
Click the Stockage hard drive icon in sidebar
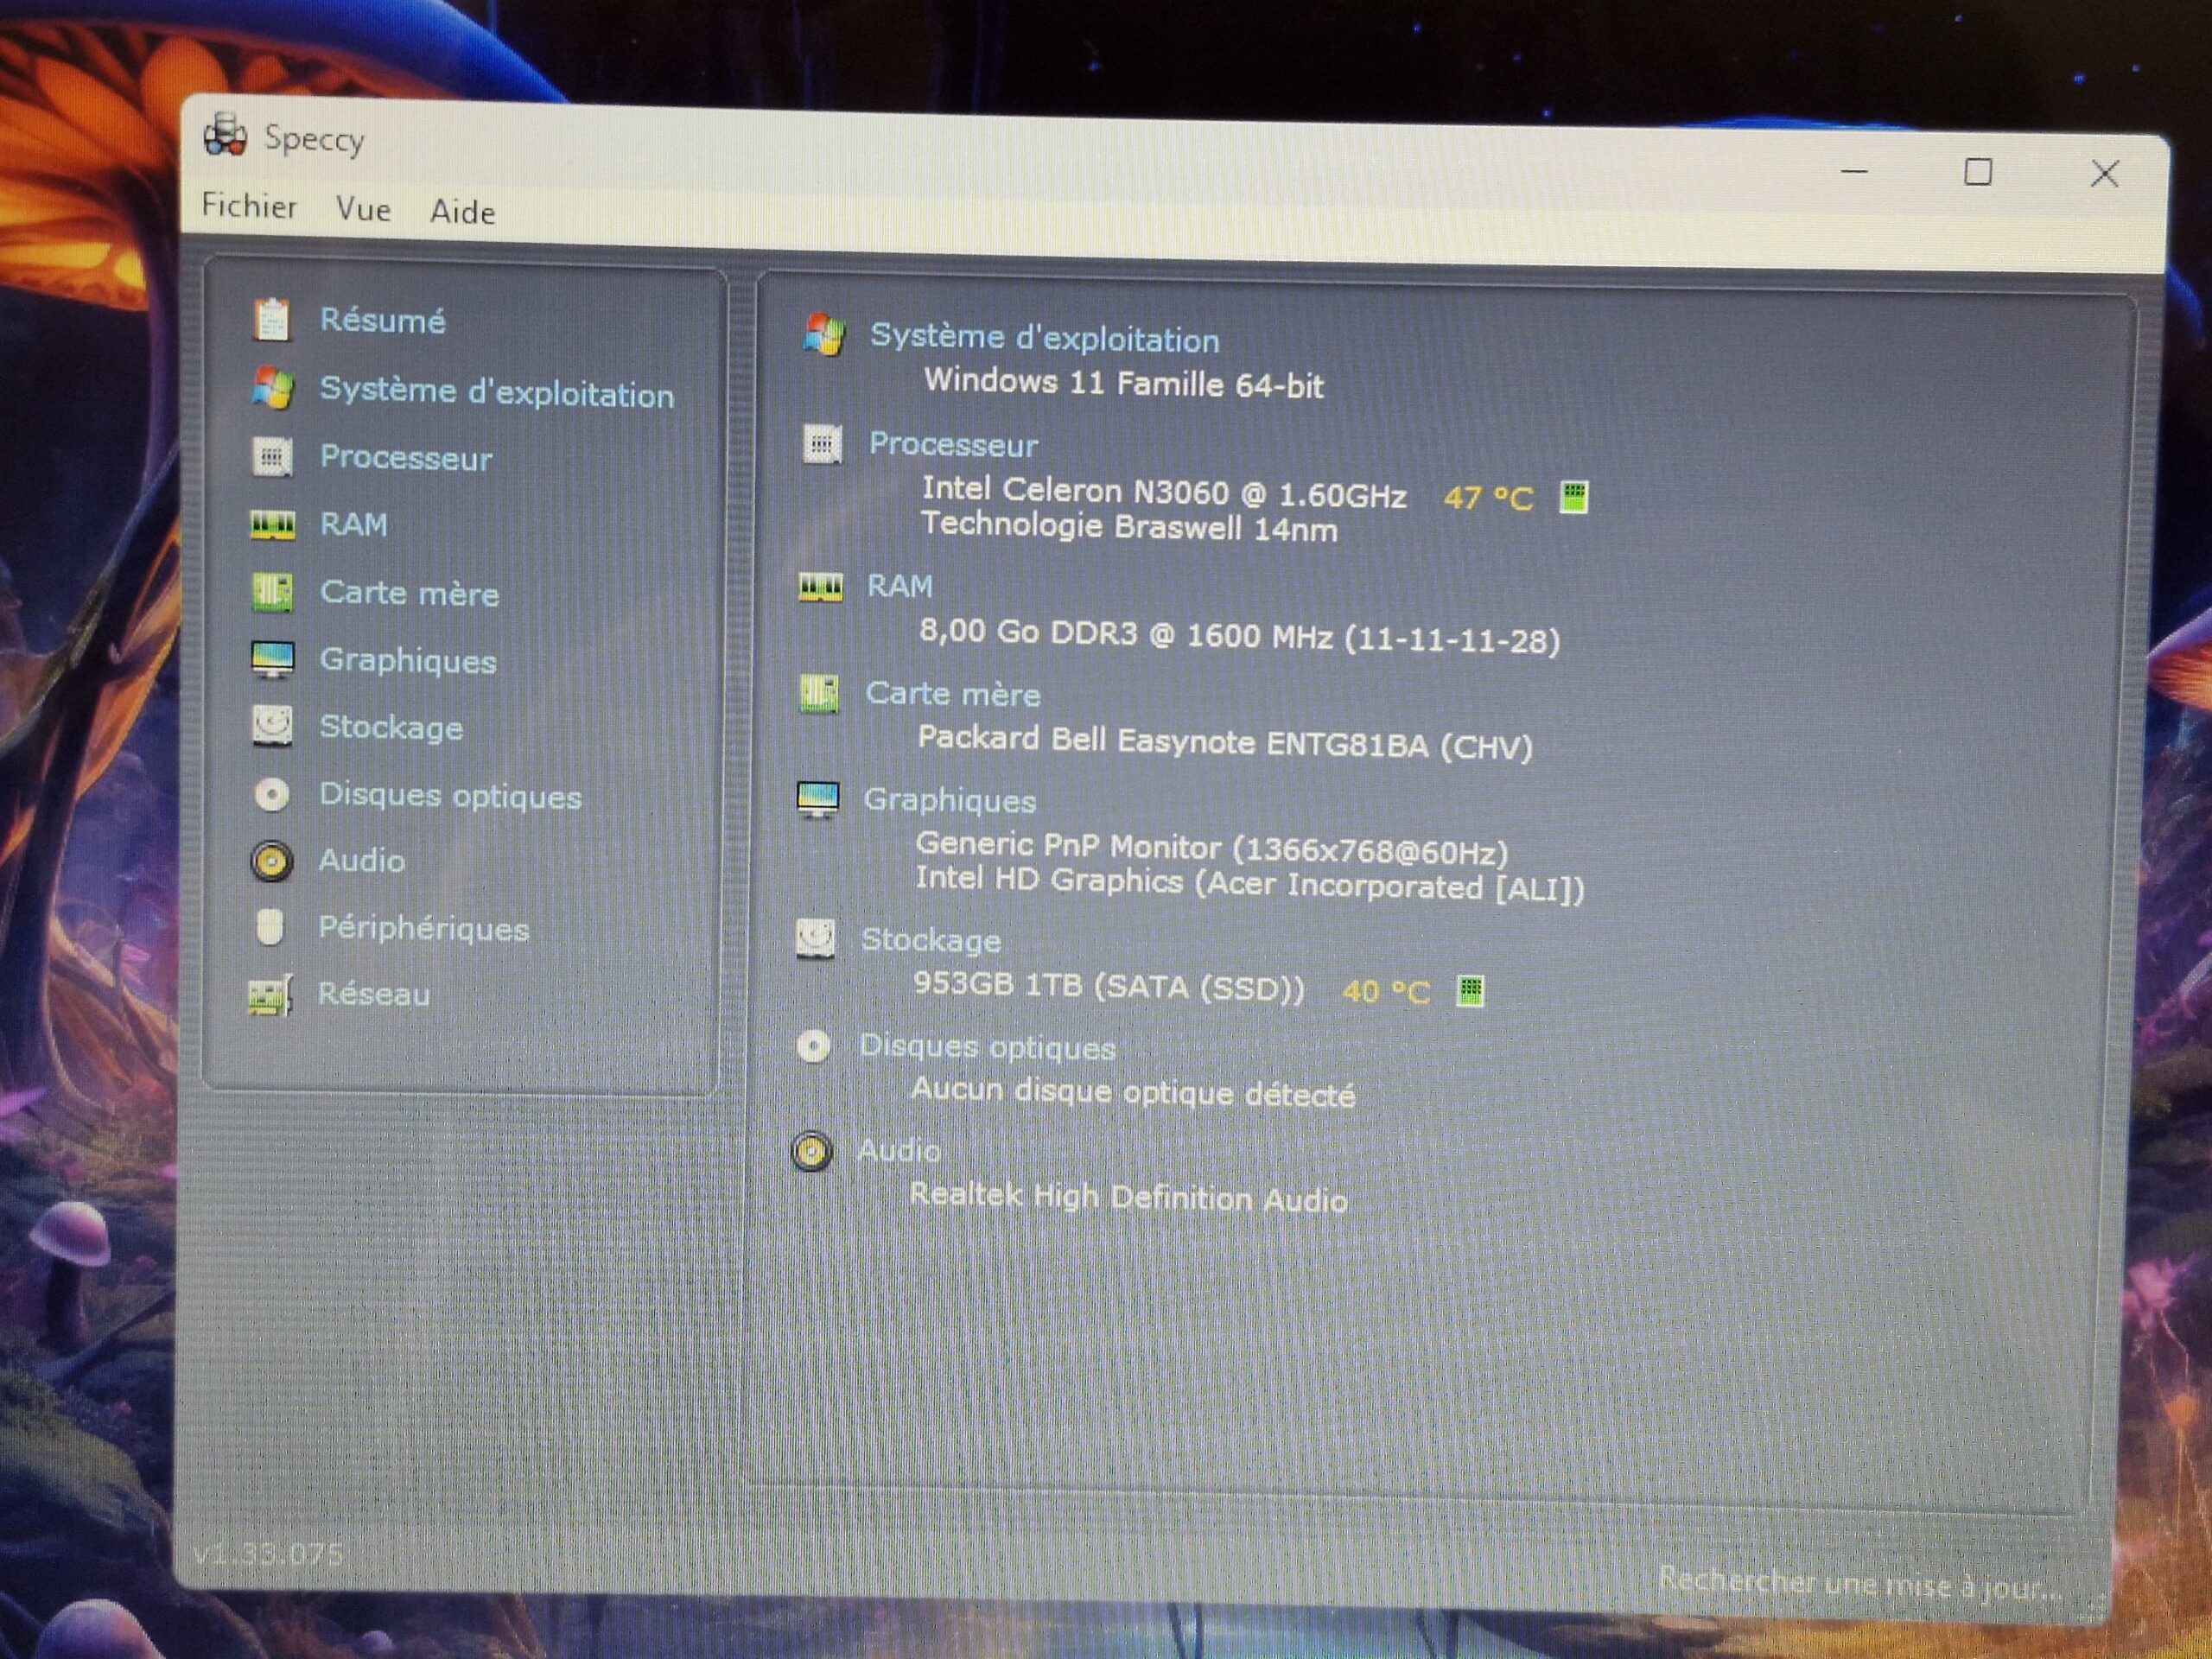[271, 726]
